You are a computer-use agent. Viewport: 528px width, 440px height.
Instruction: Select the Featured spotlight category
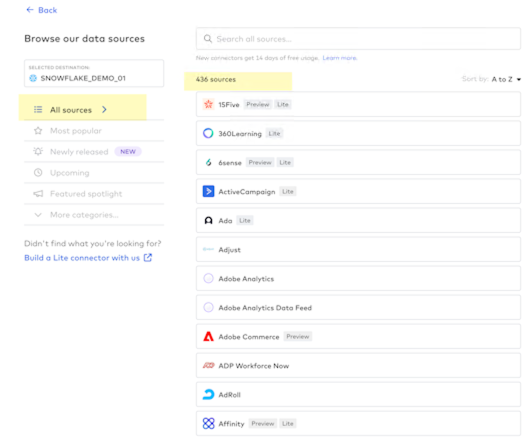[94, 194]
